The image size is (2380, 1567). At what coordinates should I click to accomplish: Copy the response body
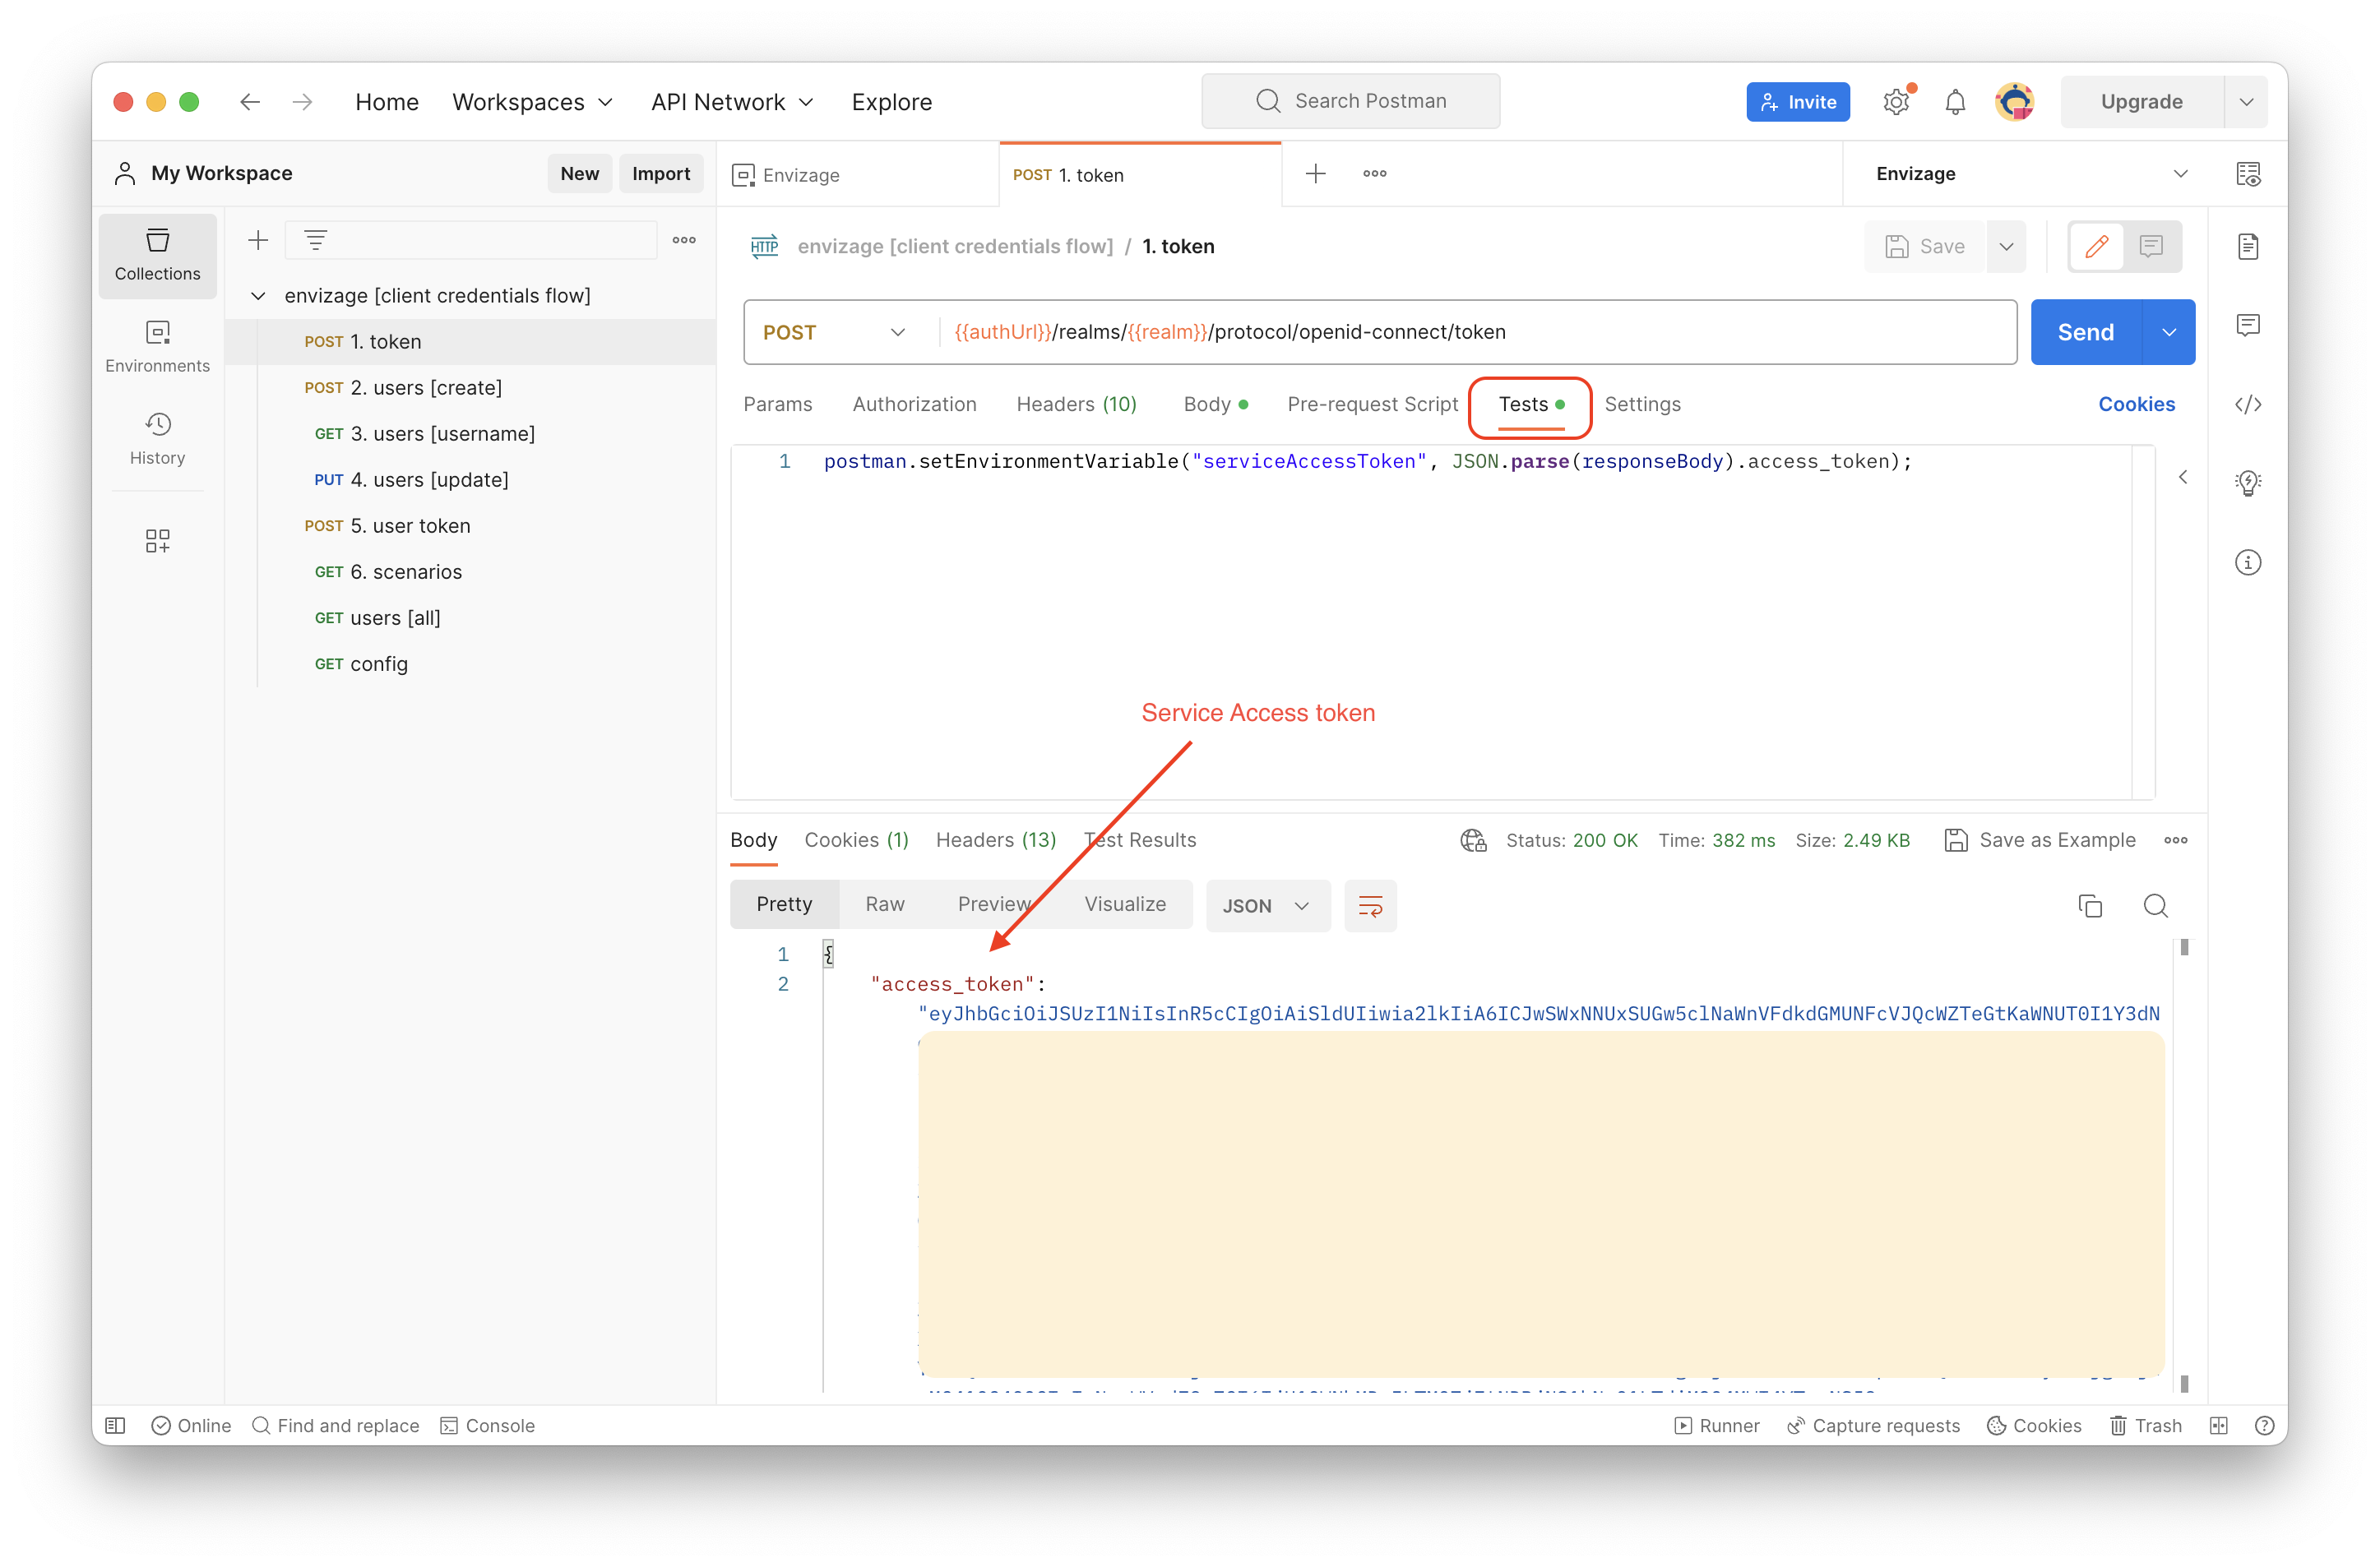tap(2090, 906)
